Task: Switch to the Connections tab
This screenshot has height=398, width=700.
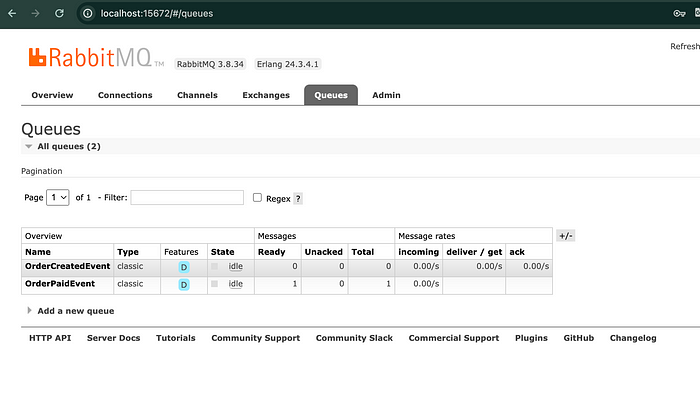Action: pyautogui.click(x=125, y=95)
